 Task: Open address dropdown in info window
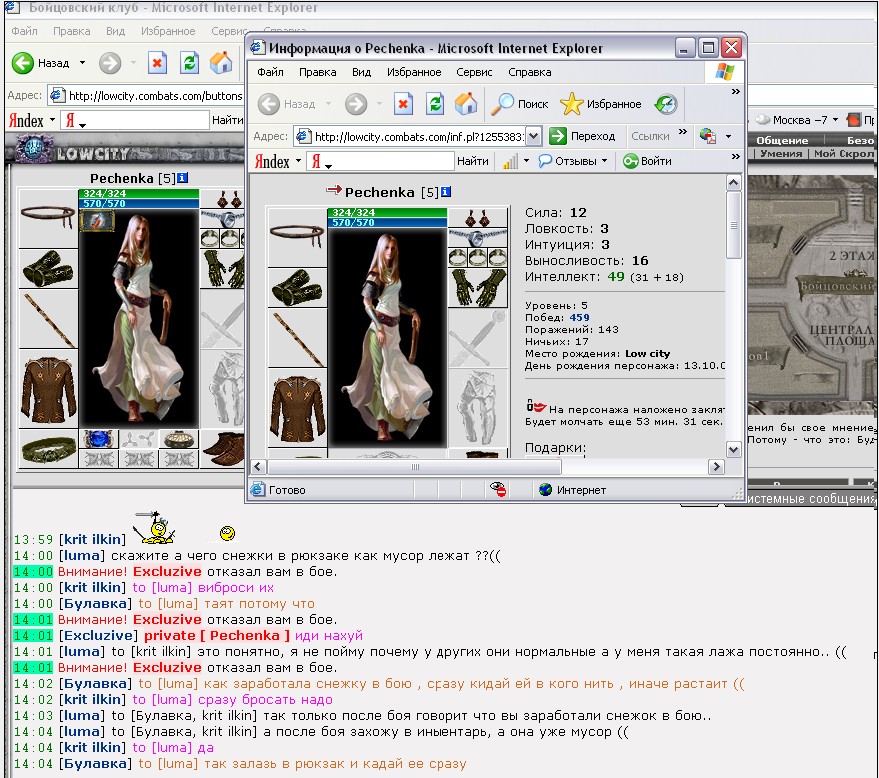pyautogui.click(x=534, y=136)
